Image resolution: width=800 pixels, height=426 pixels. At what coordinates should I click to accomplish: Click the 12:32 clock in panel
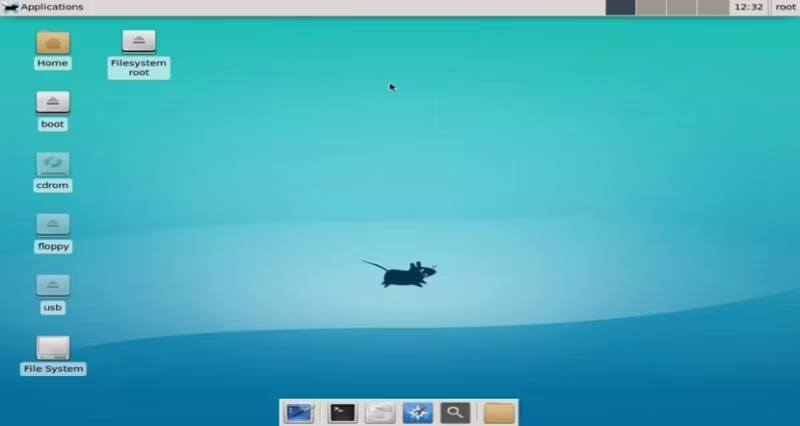[748, 7]
